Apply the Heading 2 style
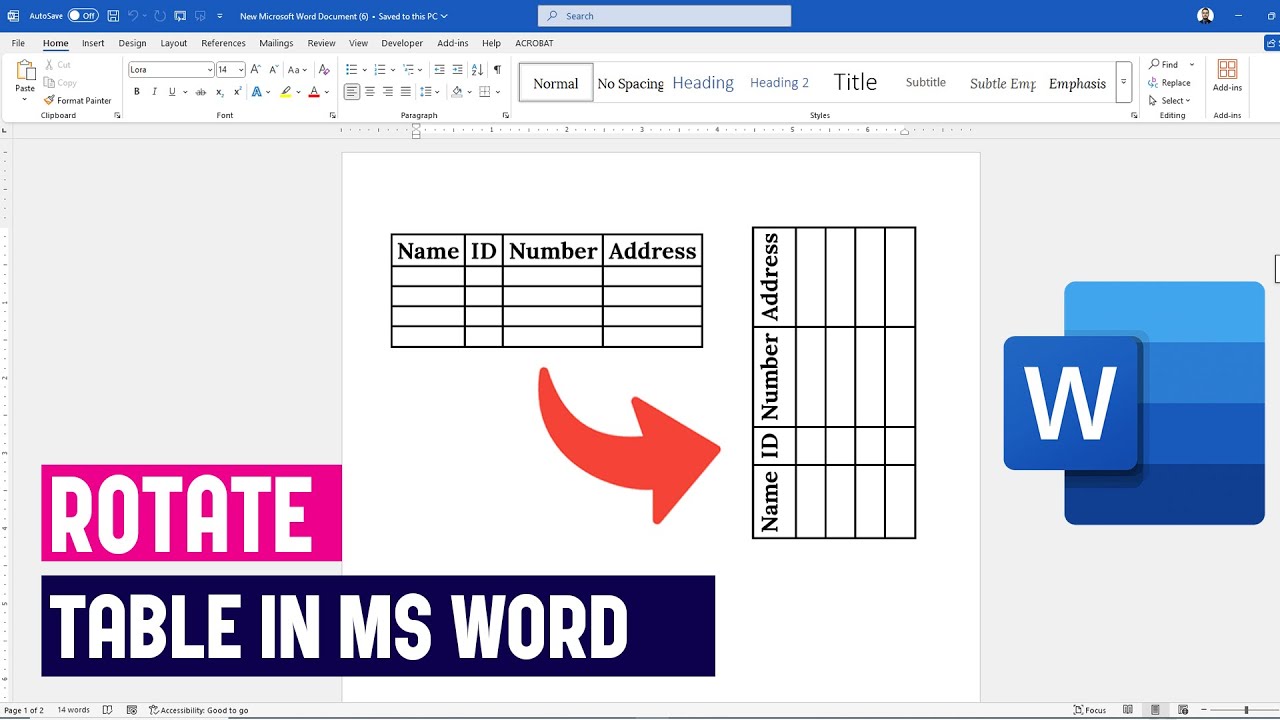Viewport: 1280px width, 720px height. [x=779, y=83]
